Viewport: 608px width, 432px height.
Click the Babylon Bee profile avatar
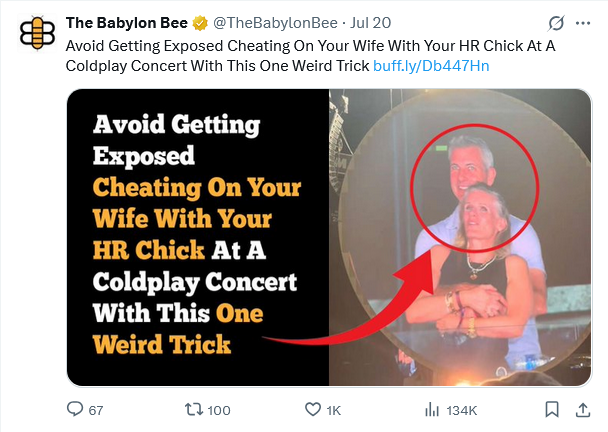pyautogui.click(x=38, y=31)
